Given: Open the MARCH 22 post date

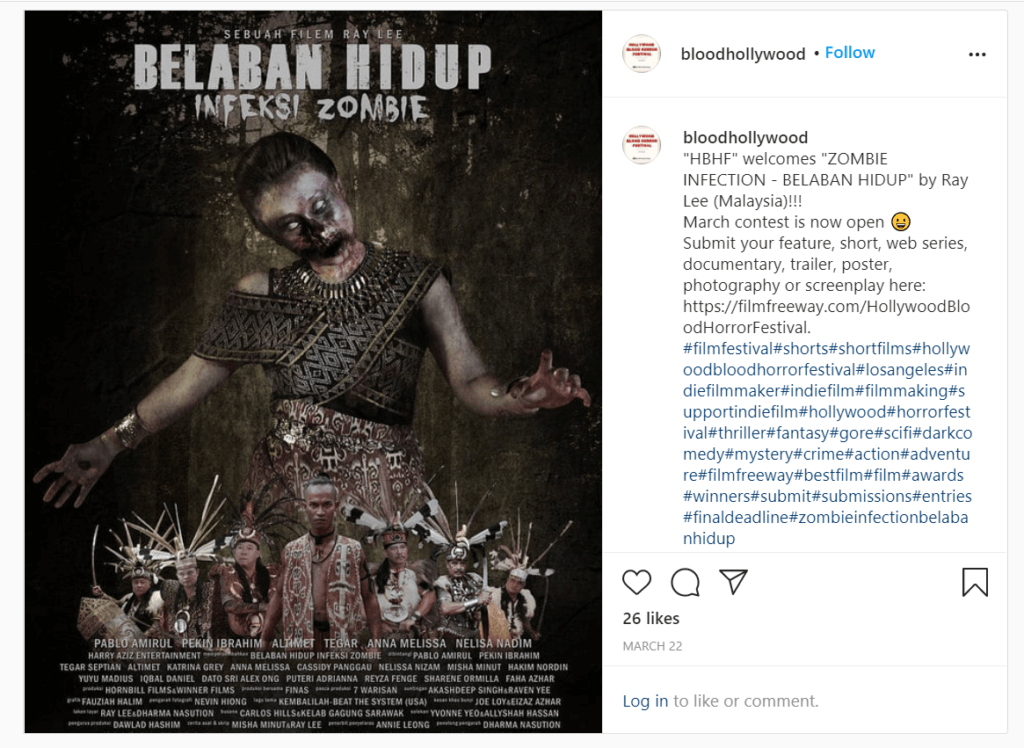Looking at the screenshot, I should pos(652,646).
